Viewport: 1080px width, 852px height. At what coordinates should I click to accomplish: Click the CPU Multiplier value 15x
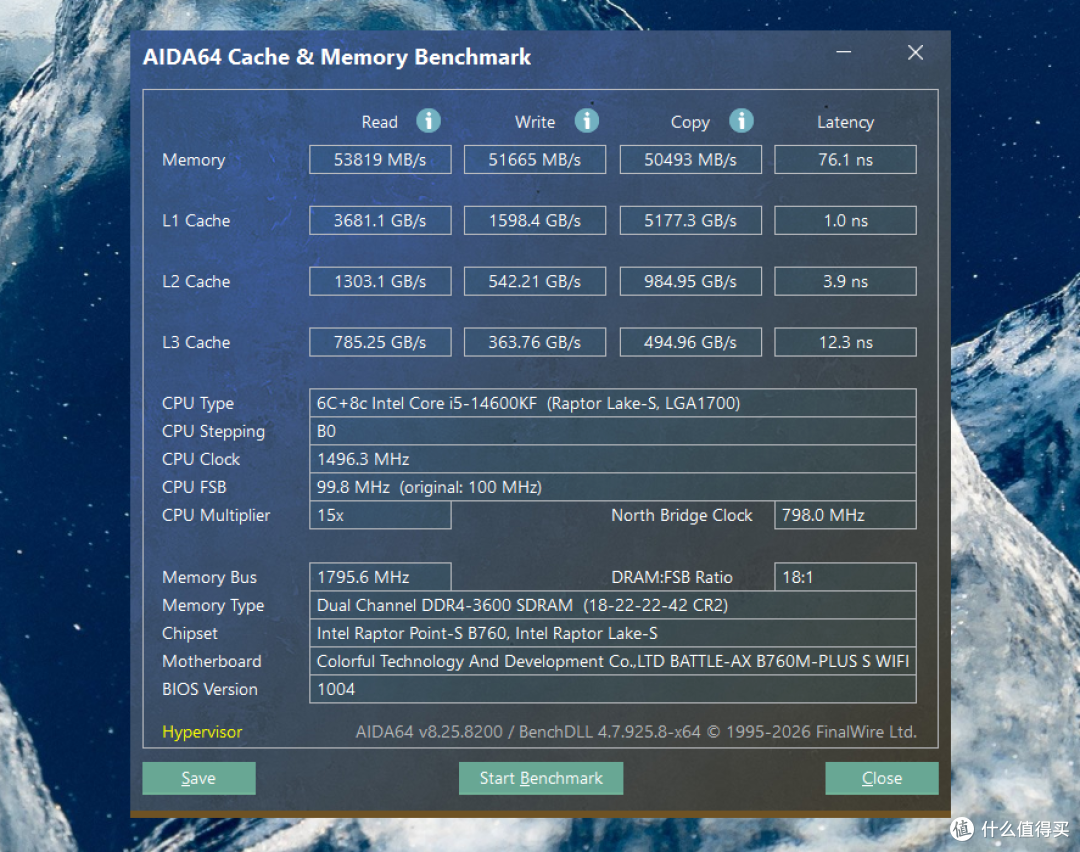click(x=380, y=515)
